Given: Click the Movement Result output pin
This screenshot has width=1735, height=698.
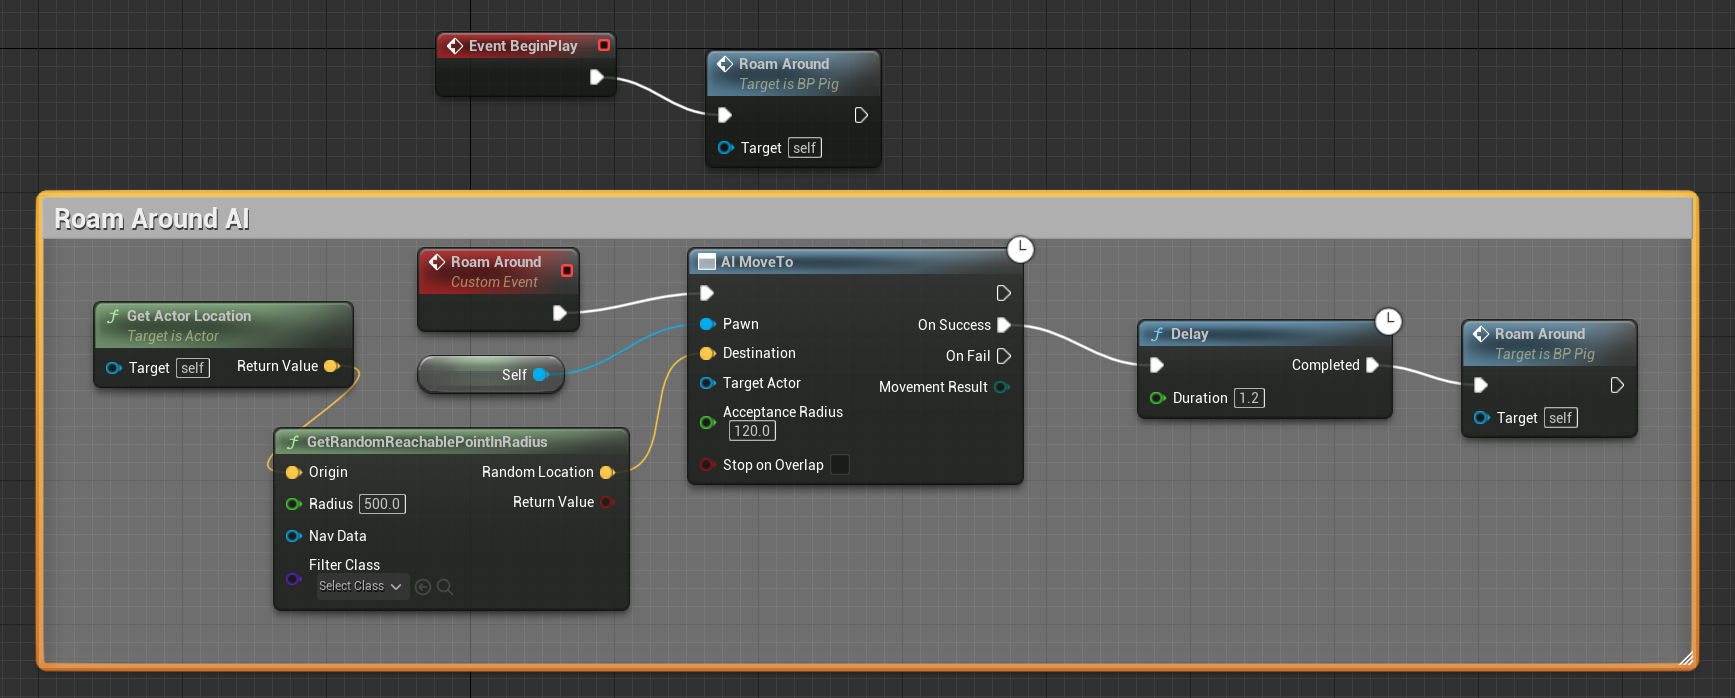Looking at the screenshot, I should pos(1001,387).
